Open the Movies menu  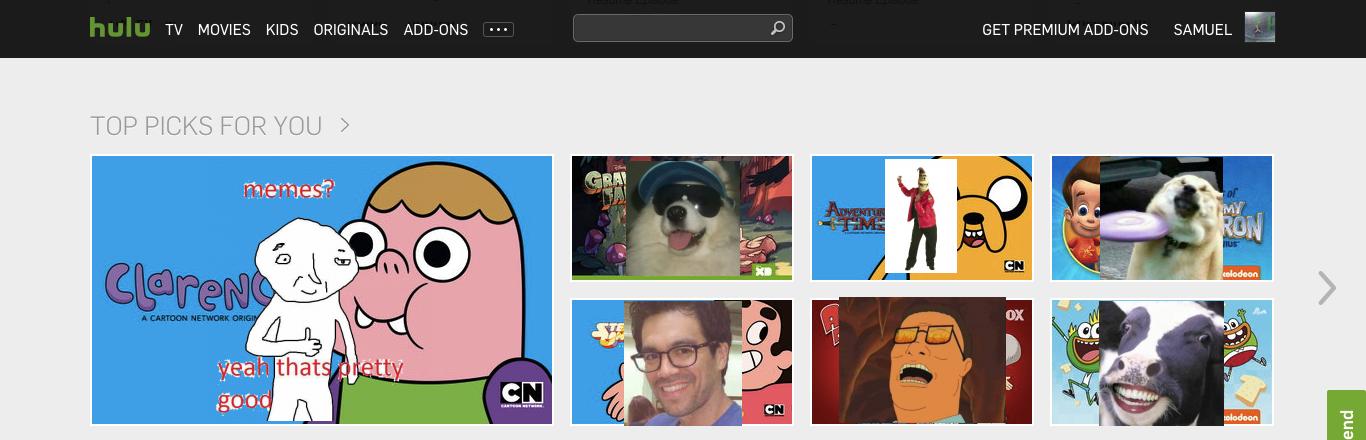click(224, 30)
